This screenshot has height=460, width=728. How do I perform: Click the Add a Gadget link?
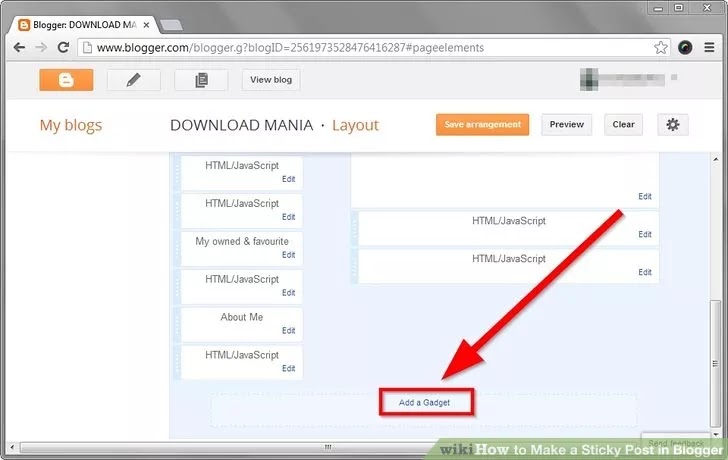tap(424, 402)
